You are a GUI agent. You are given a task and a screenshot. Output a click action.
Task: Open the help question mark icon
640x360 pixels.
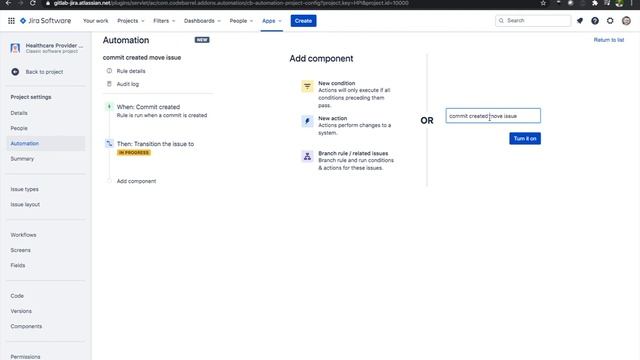tap(595, 21)
